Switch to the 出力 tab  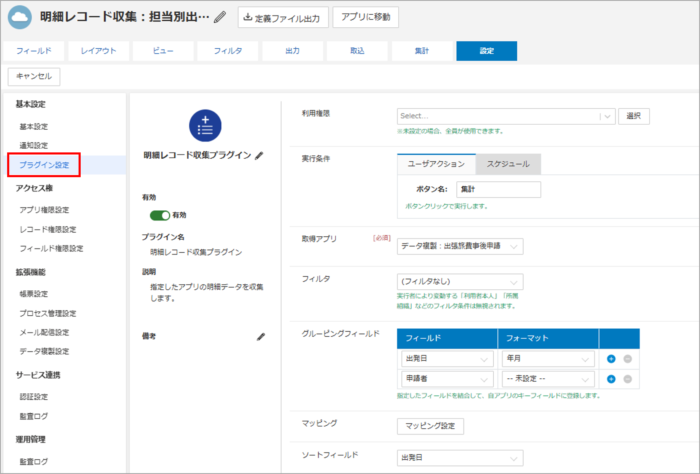(292, 51)
